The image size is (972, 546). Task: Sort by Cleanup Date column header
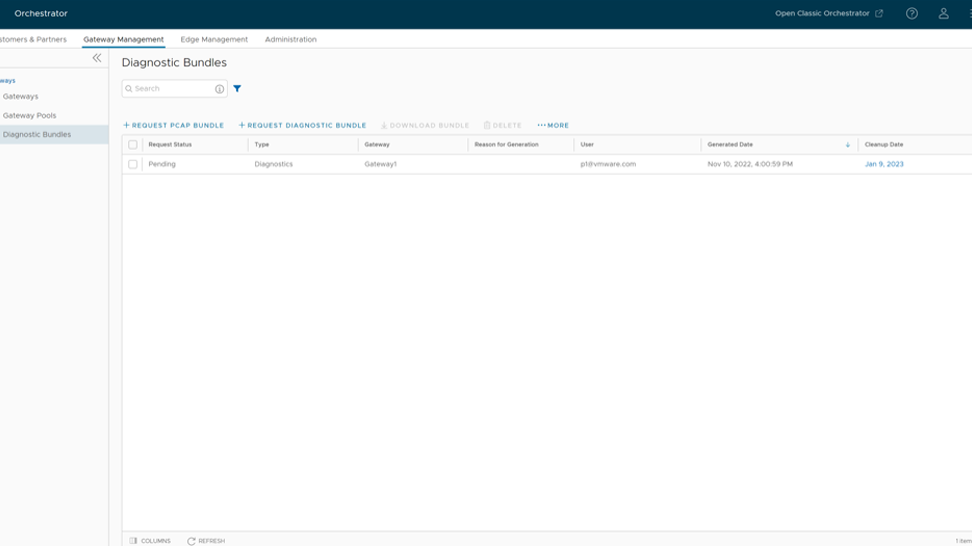[x=884, y=144]
